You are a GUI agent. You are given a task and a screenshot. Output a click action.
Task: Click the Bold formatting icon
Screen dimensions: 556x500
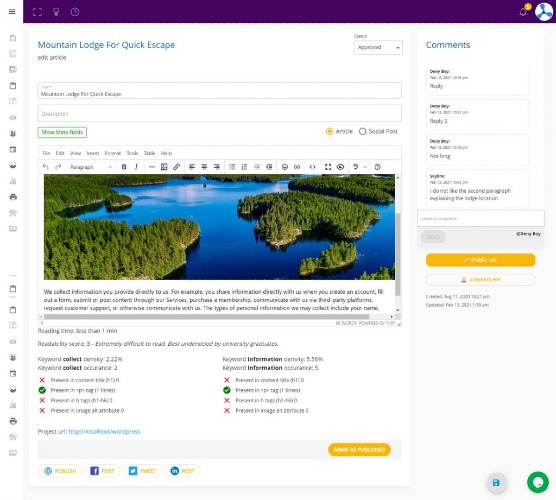pyautogui.click(x=124, y=167)
